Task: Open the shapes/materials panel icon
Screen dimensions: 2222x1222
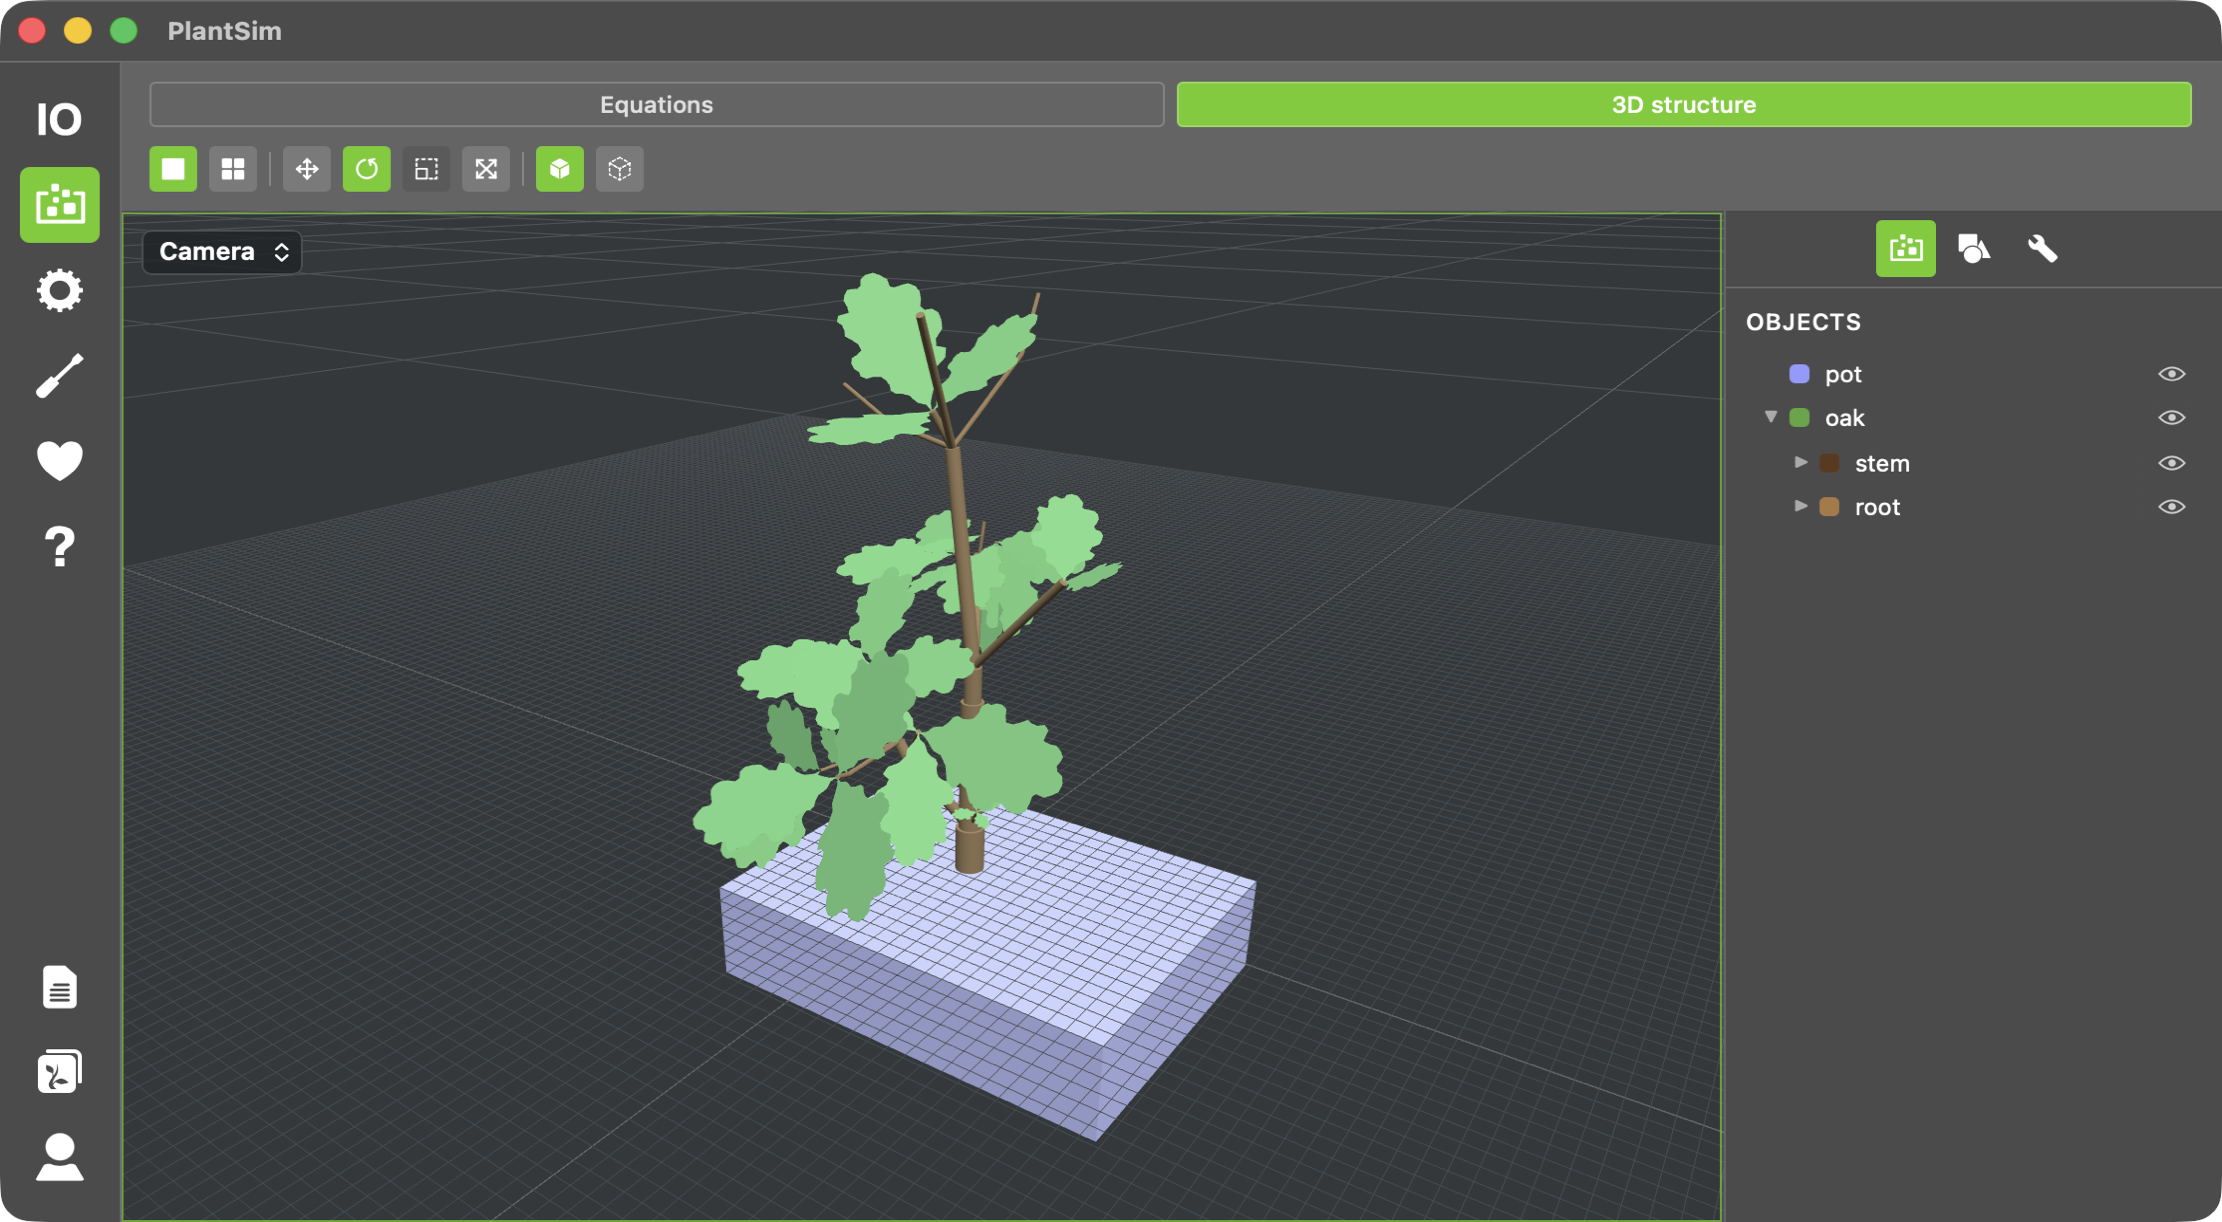Action: [1974, 249]
